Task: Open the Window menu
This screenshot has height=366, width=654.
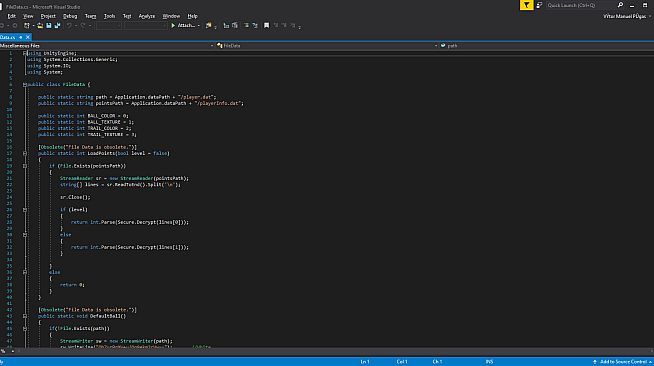Action: point(171,16)
